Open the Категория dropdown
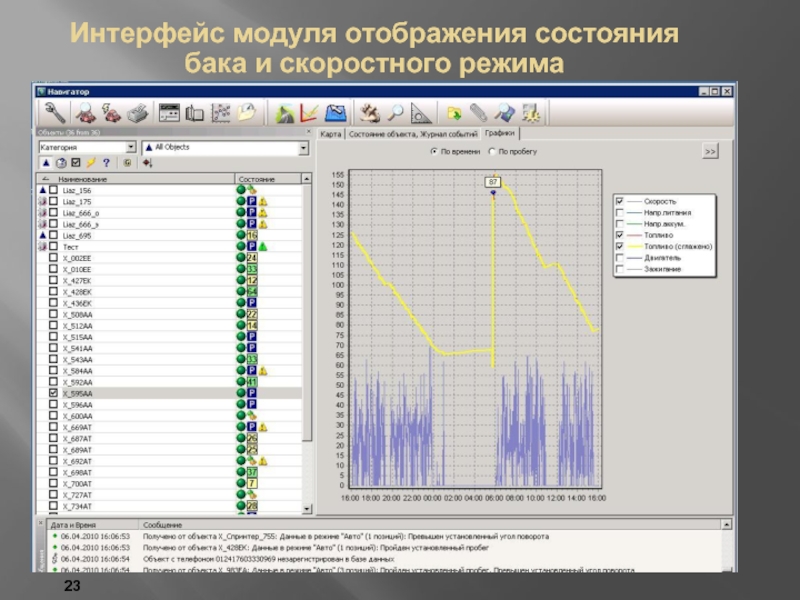The image size is (800, 600). pos(131,147)
